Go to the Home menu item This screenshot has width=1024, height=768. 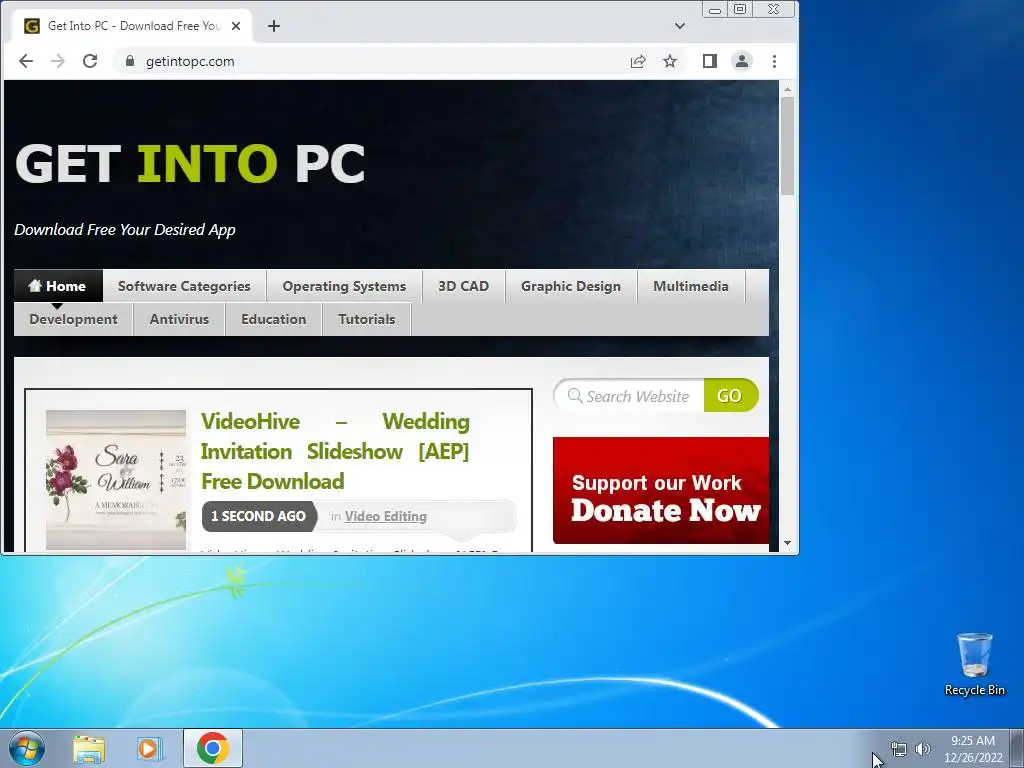(x=58, y=286)
